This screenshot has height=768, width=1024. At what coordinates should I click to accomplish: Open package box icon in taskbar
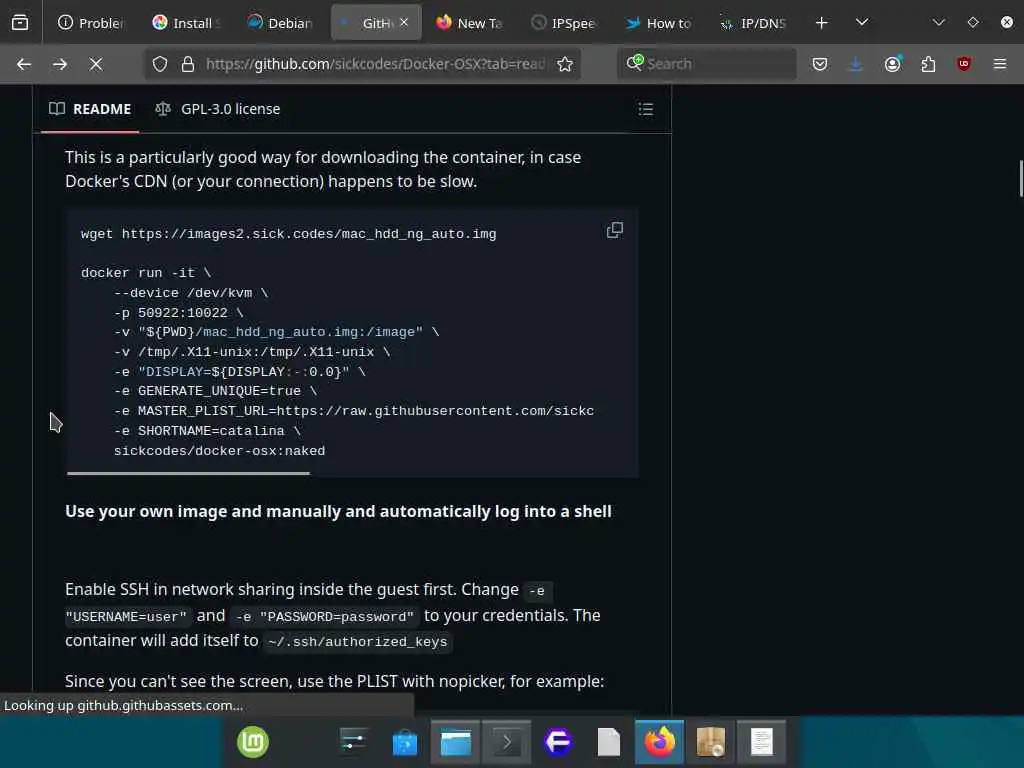(x=711, y=743)
